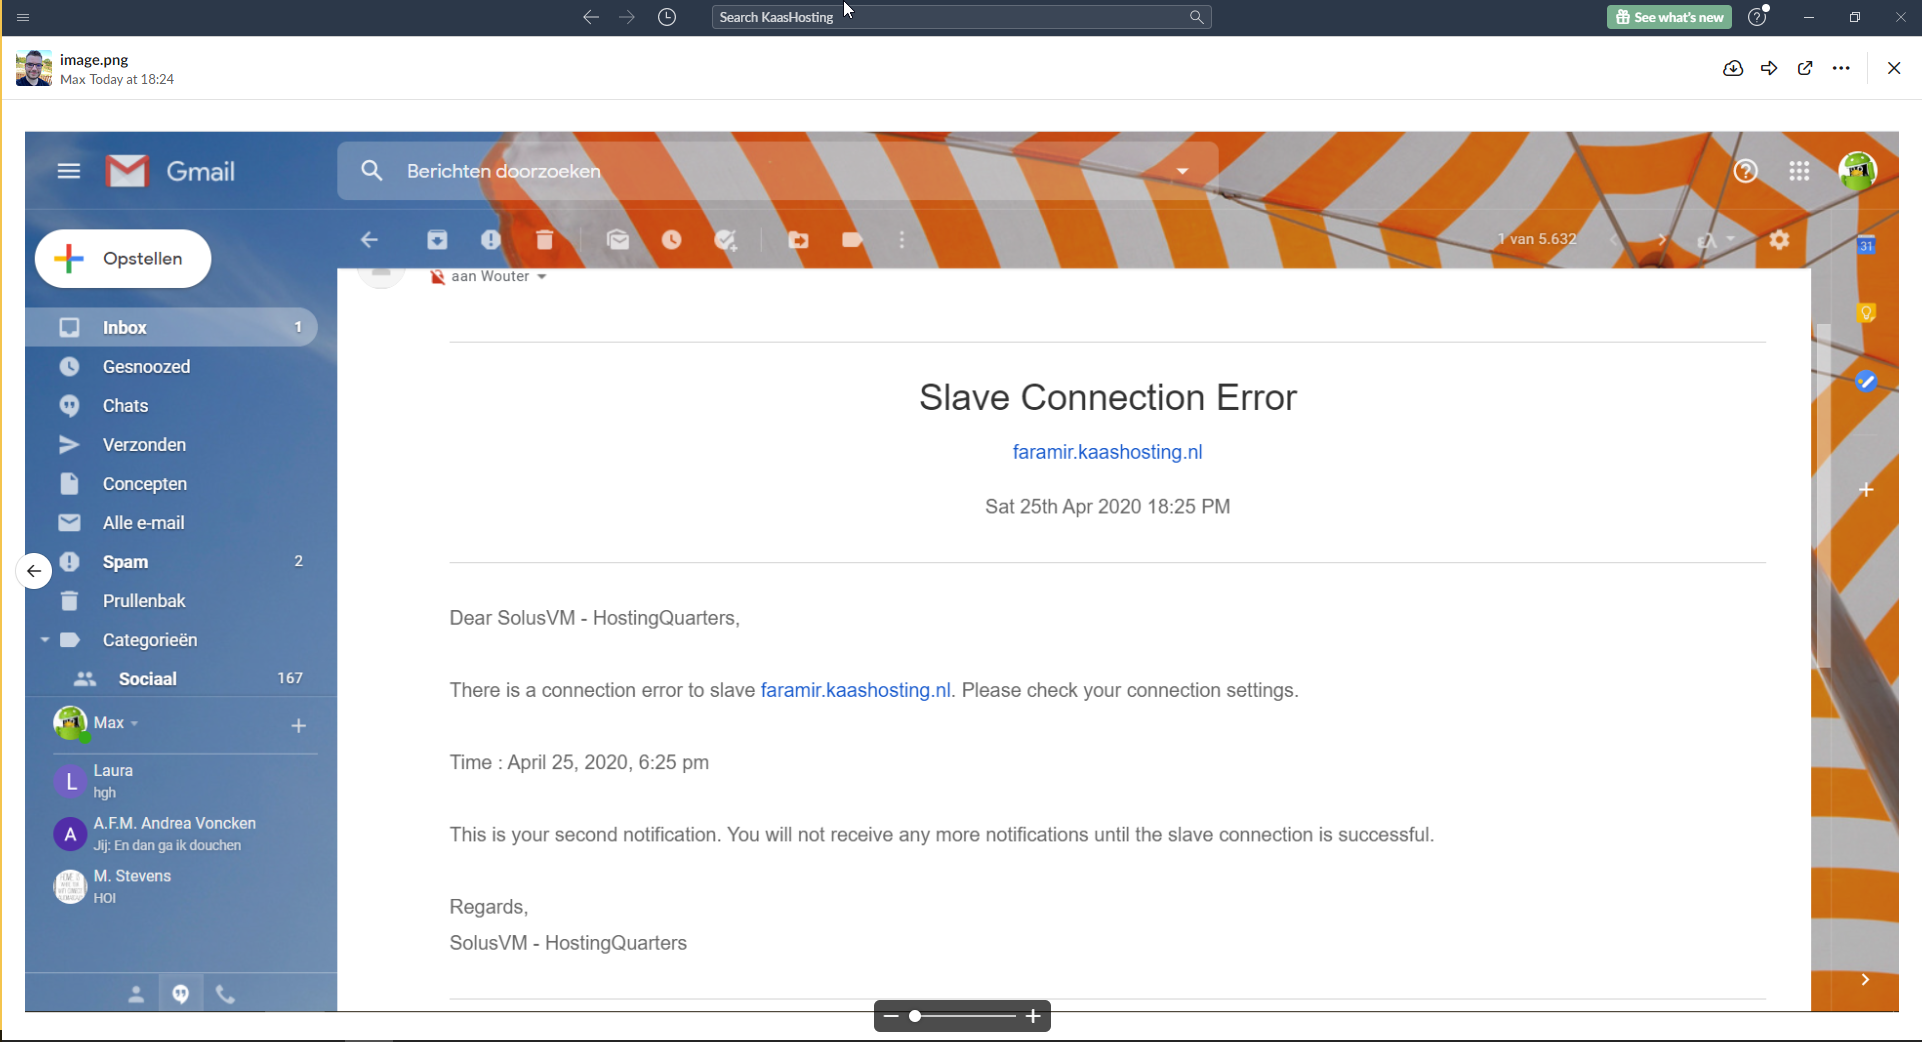This screenshot has width=1922, height=1042.
Task: Click the Search KaasHosting field
Action: tap(950, 17)
